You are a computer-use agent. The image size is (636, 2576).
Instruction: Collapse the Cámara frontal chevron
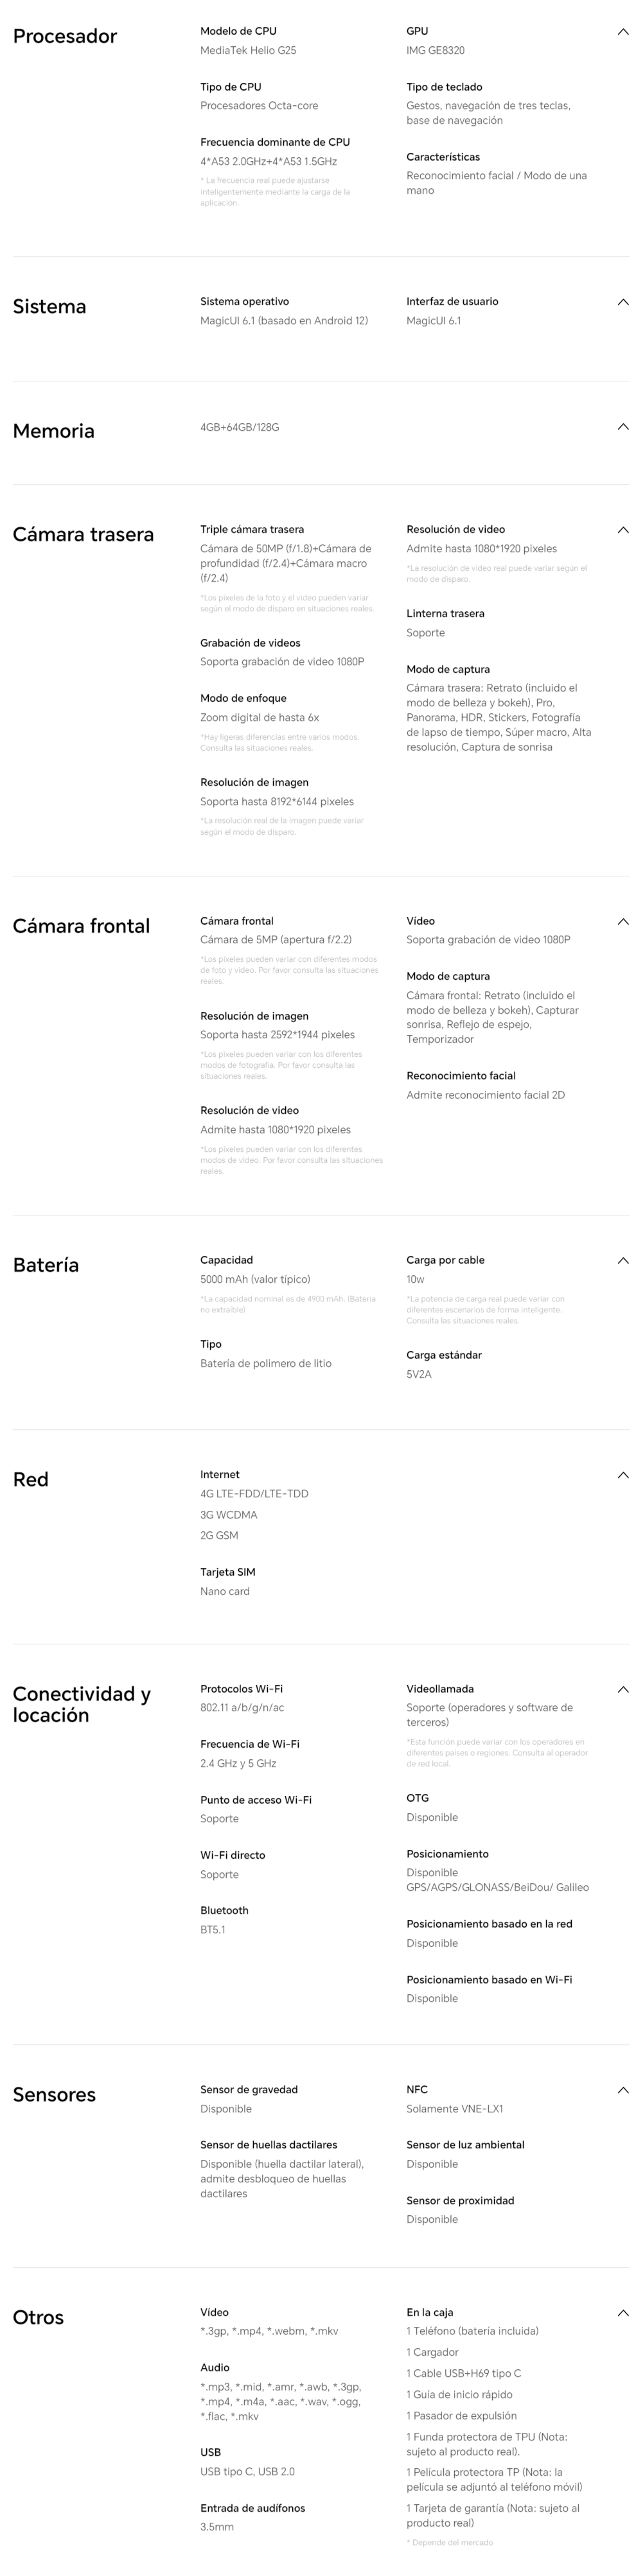[623, 922]
